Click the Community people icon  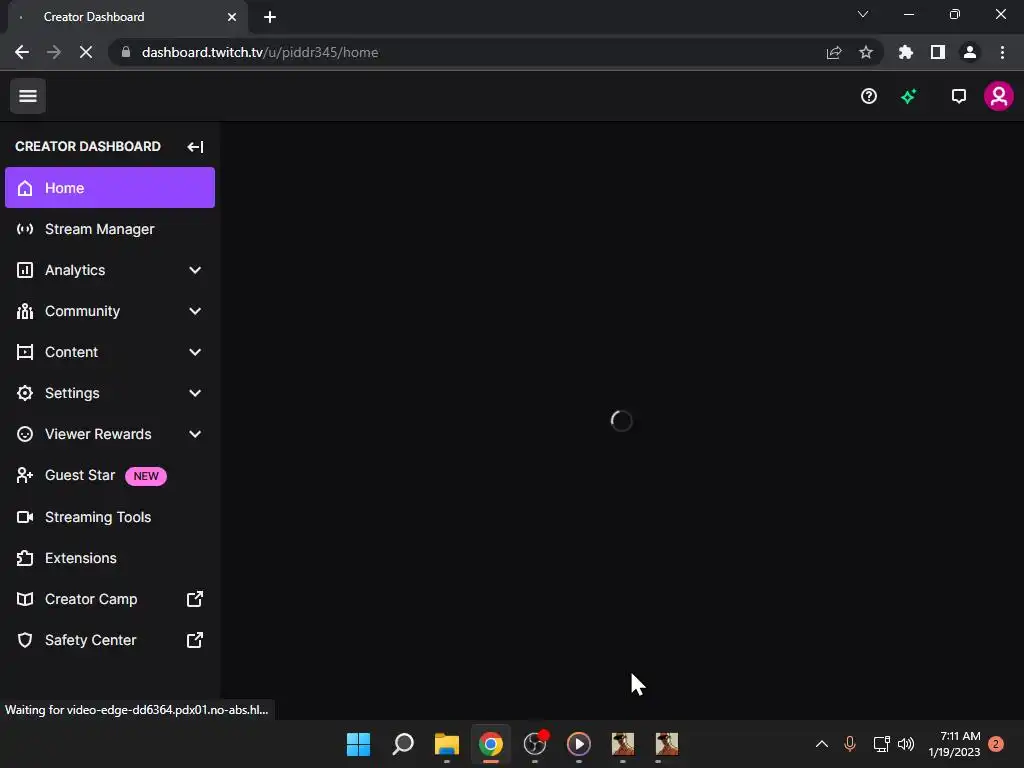pyautogui.click(x=25, y=312)
